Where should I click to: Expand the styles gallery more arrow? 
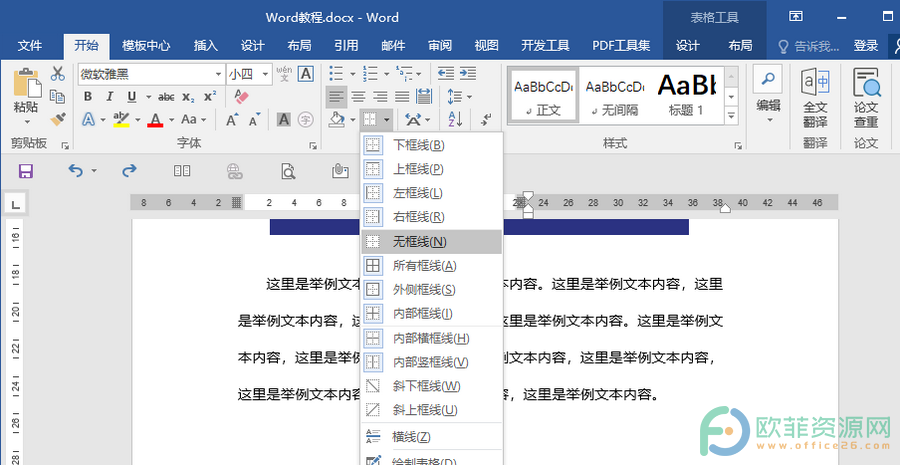[x=731, y=115]
